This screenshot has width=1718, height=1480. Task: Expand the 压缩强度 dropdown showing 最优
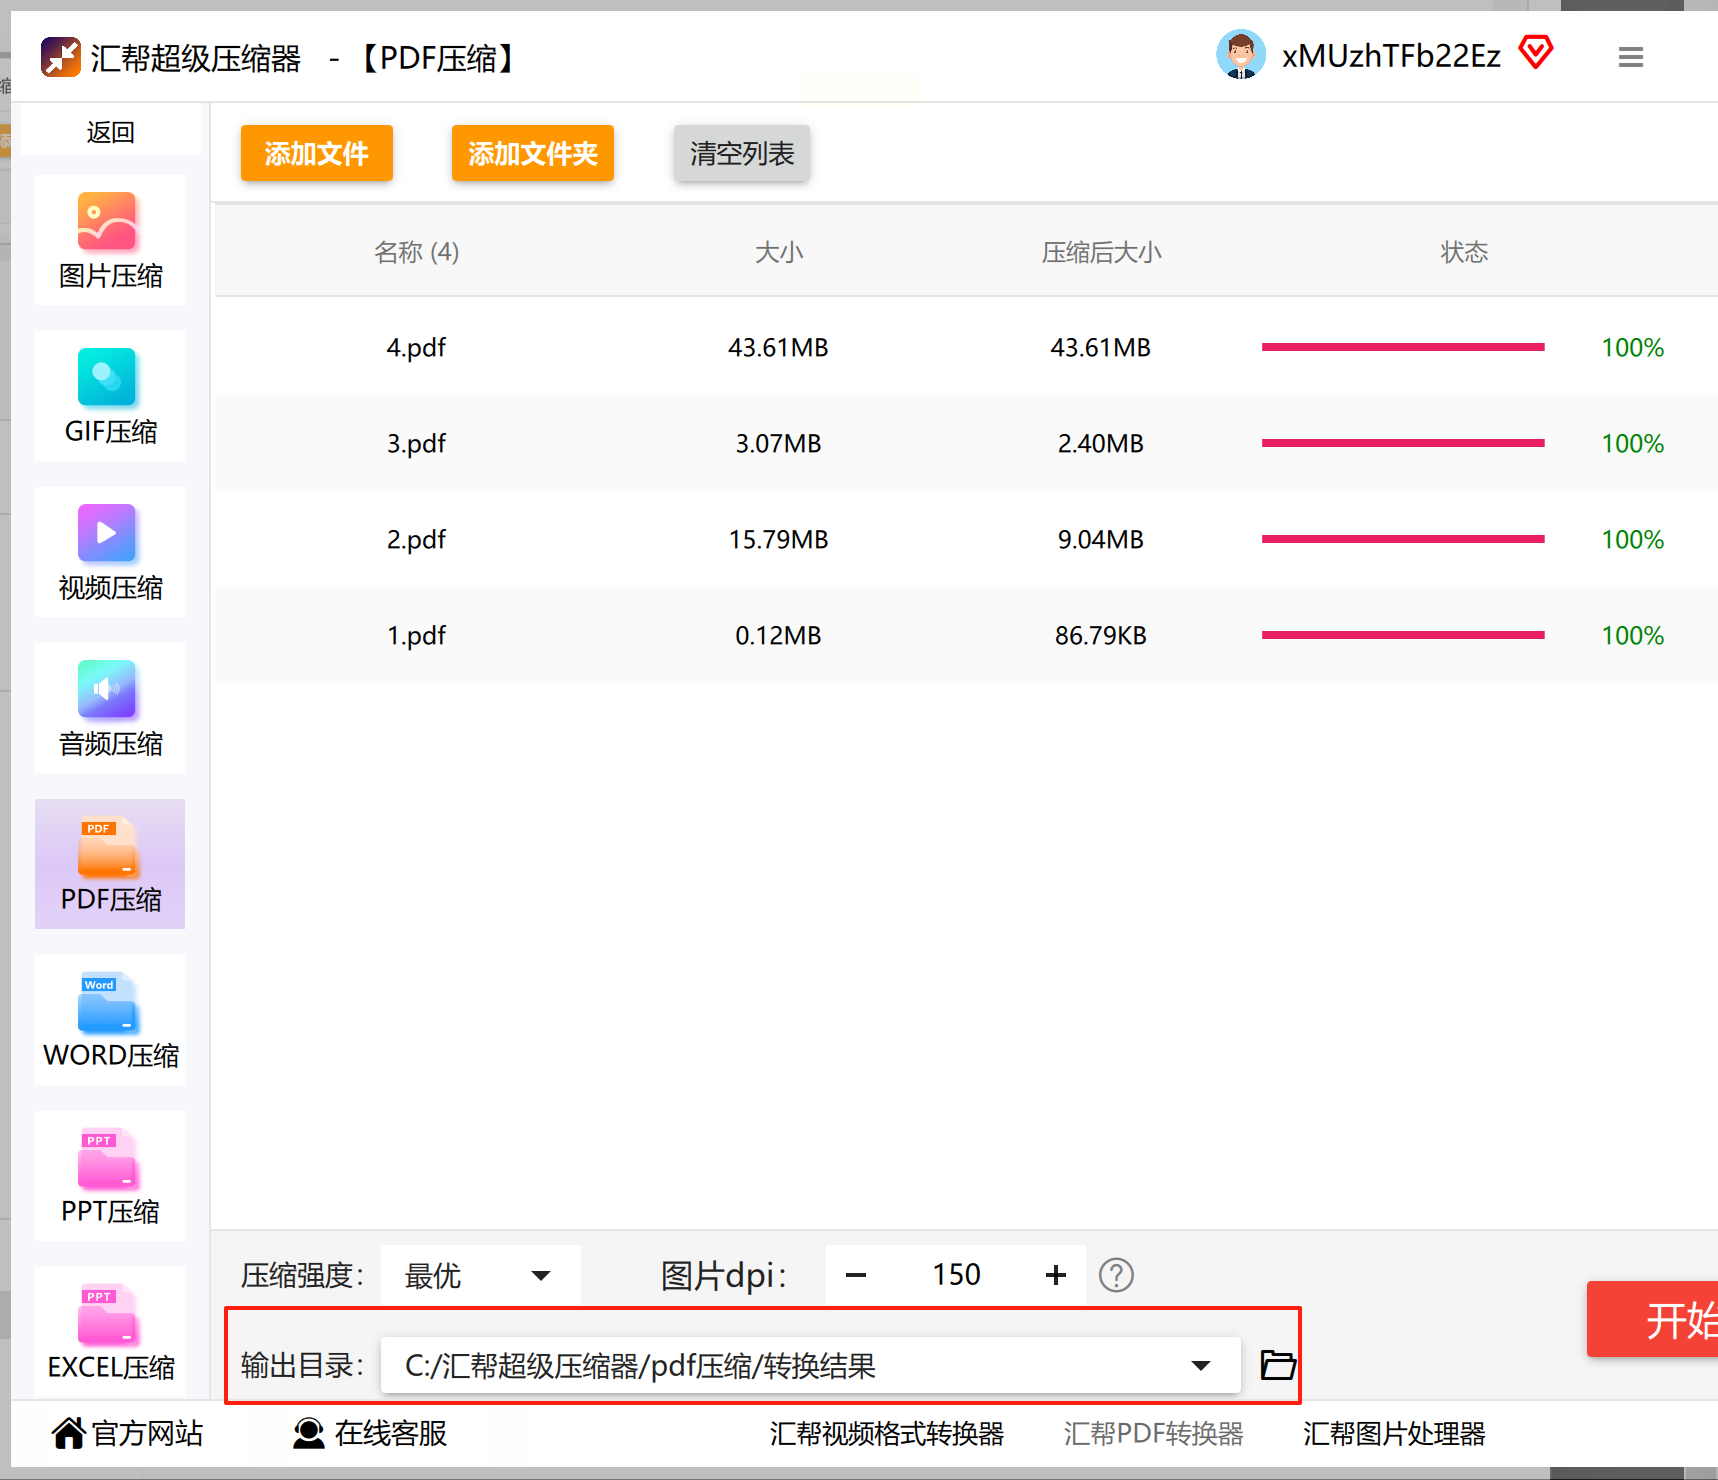click(x=481, y=1275)
